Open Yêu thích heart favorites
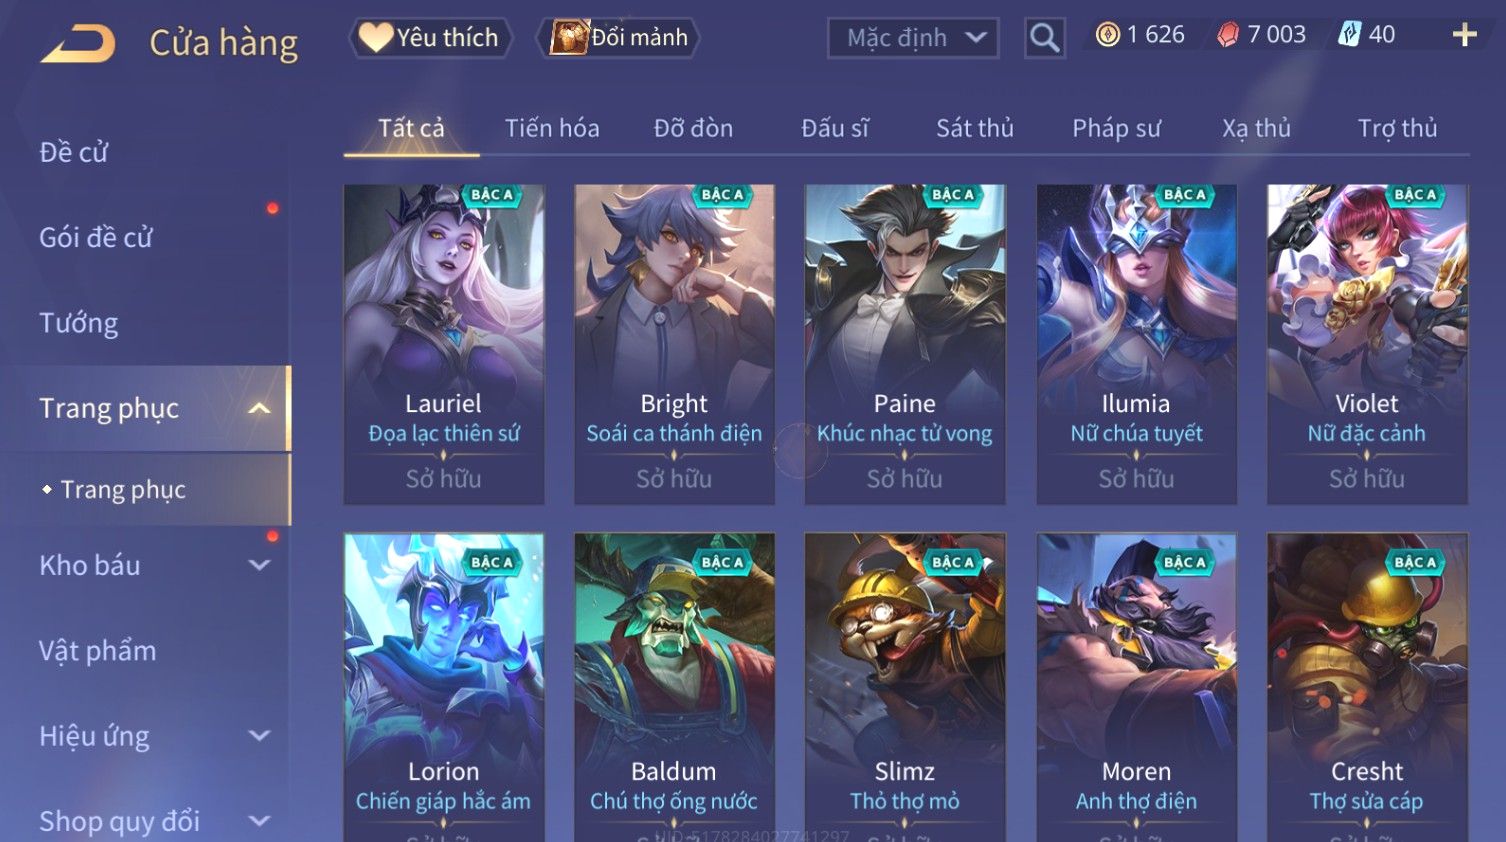The height and width of the screenshot is (842, 1506). pos(430,38)
